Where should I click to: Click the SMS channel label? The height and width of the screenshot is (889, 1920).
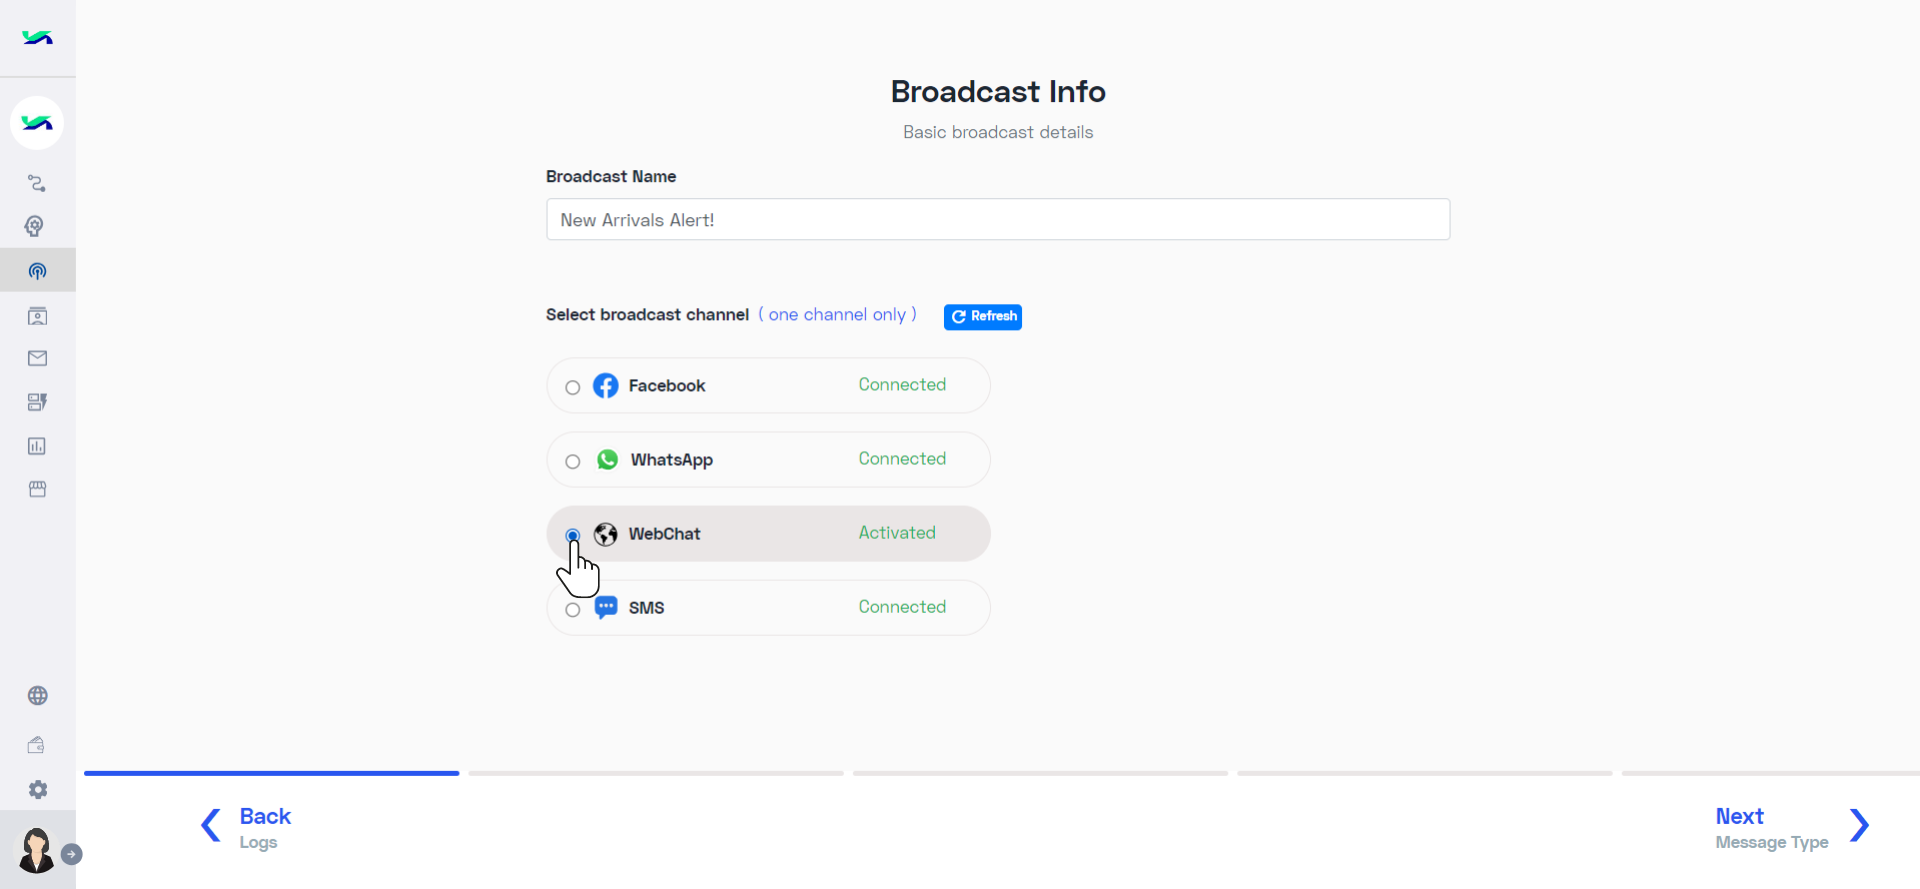[x=646, y=608]
